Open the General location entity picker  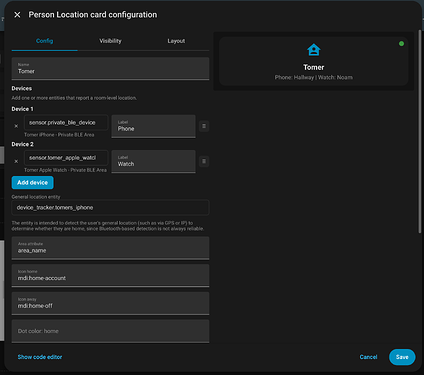pyautogui.click(x=110, y=208)
